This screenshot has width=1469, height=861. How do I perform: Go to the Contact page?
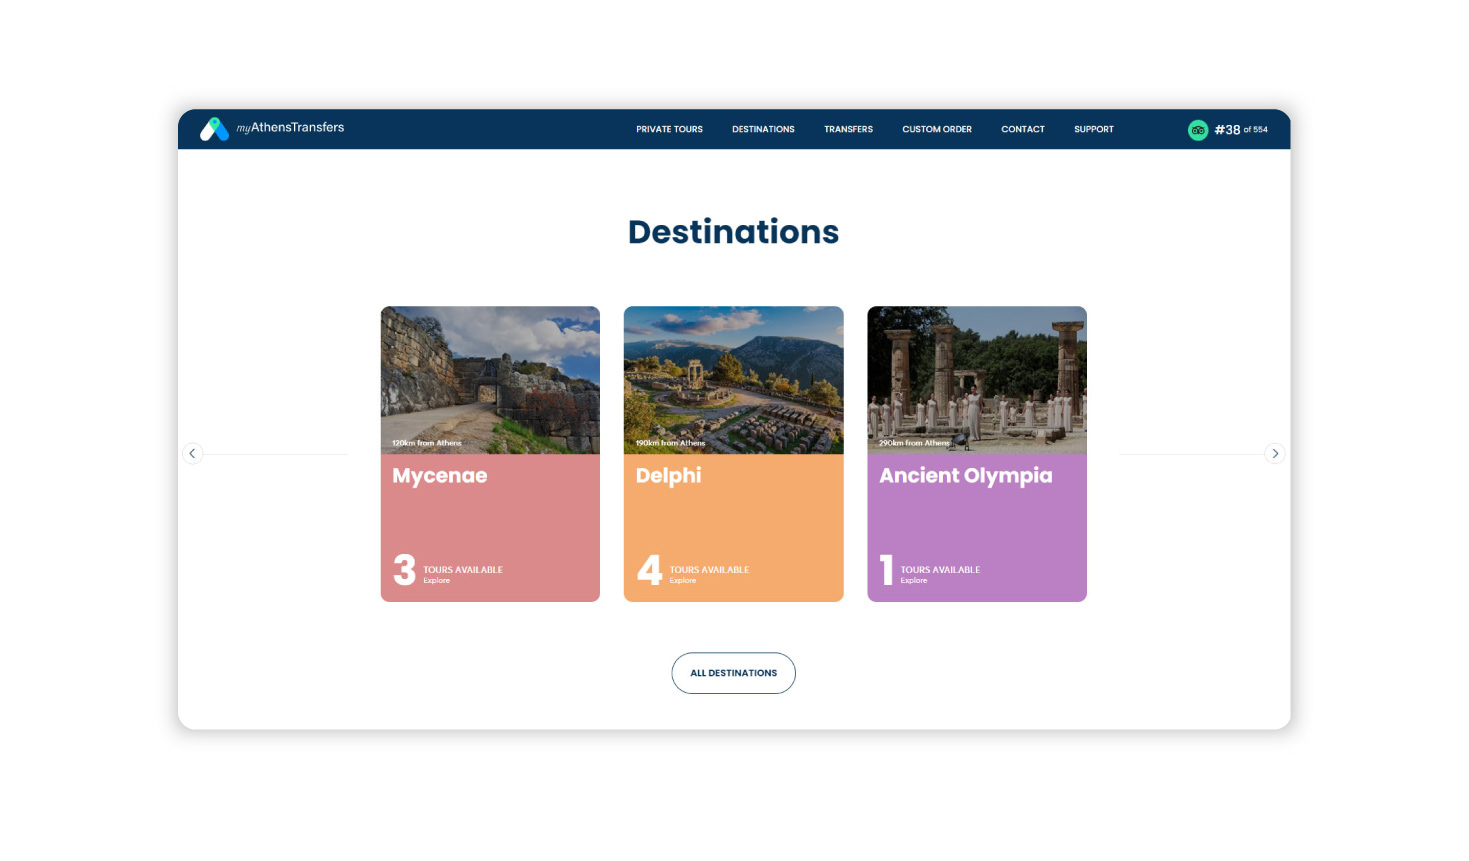click(1022, 129)
